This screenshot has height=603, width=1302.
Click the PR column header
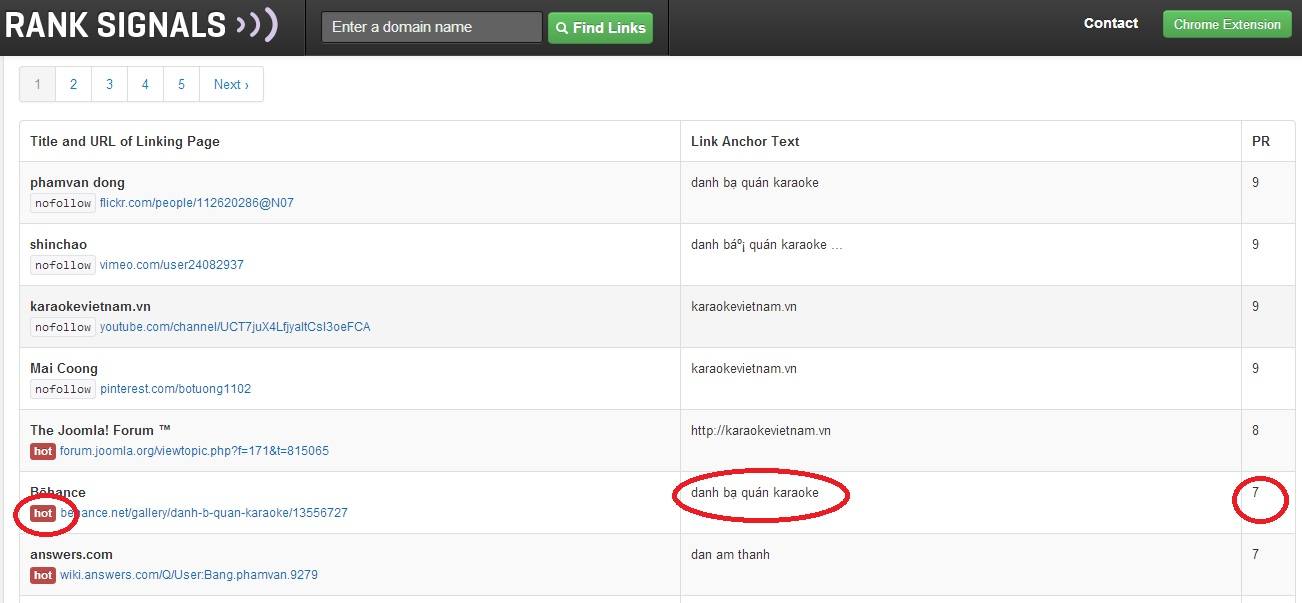click(x=1261, y=141)
